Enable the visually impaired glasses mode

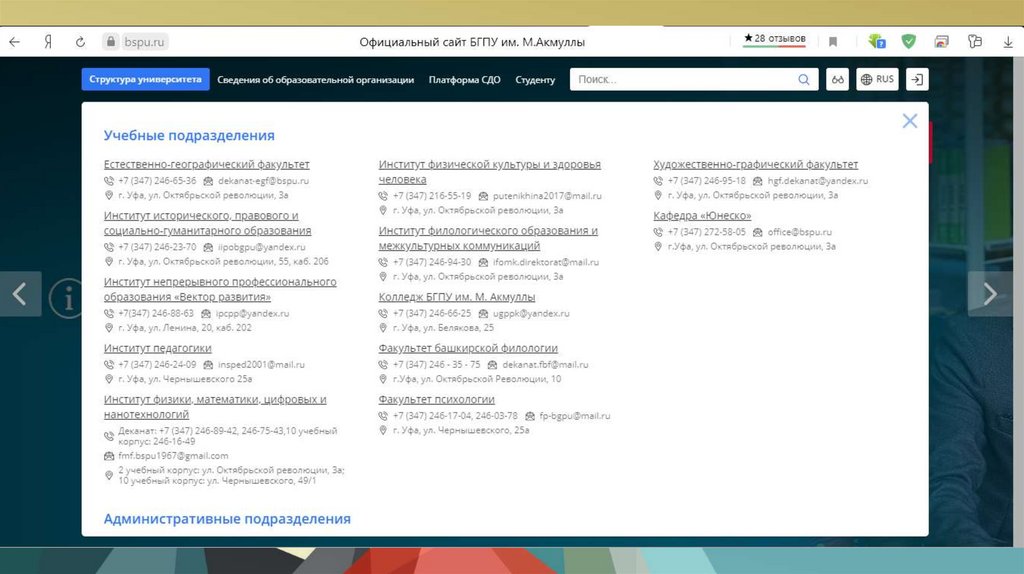[837, 80]
